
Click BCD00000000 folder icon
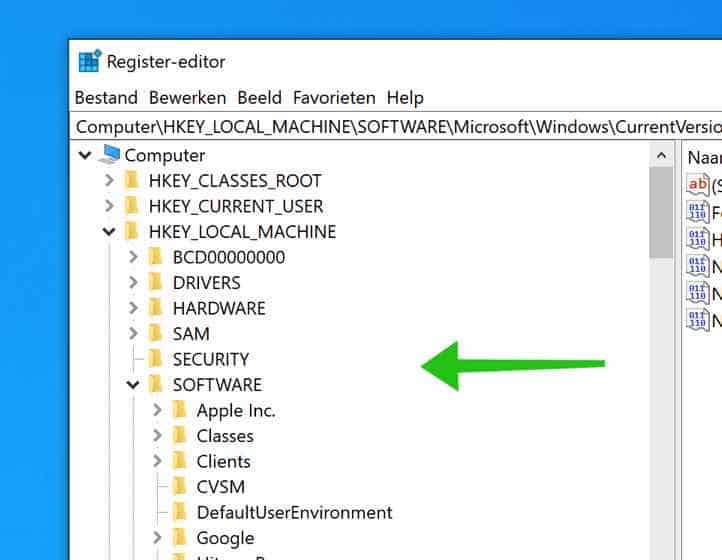point(156,257)
